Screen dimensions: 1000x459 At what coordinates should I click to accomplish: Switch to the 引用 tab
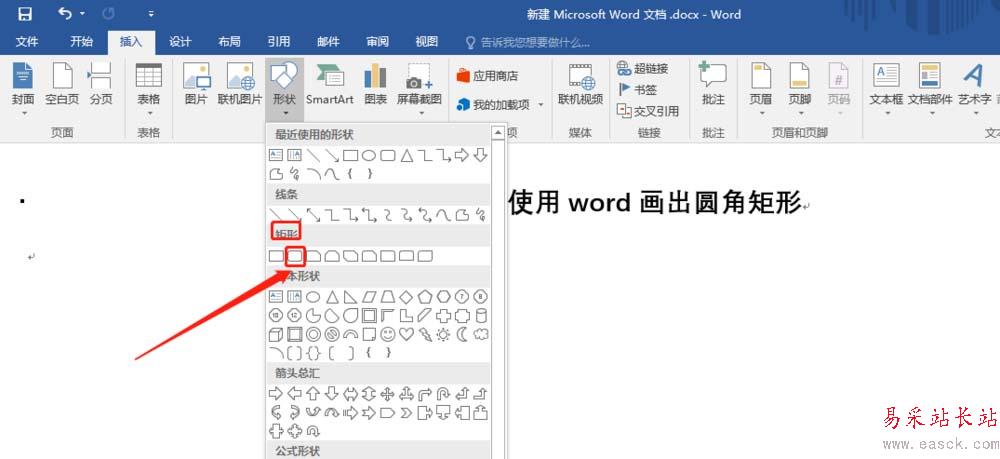tap(279, 42)
